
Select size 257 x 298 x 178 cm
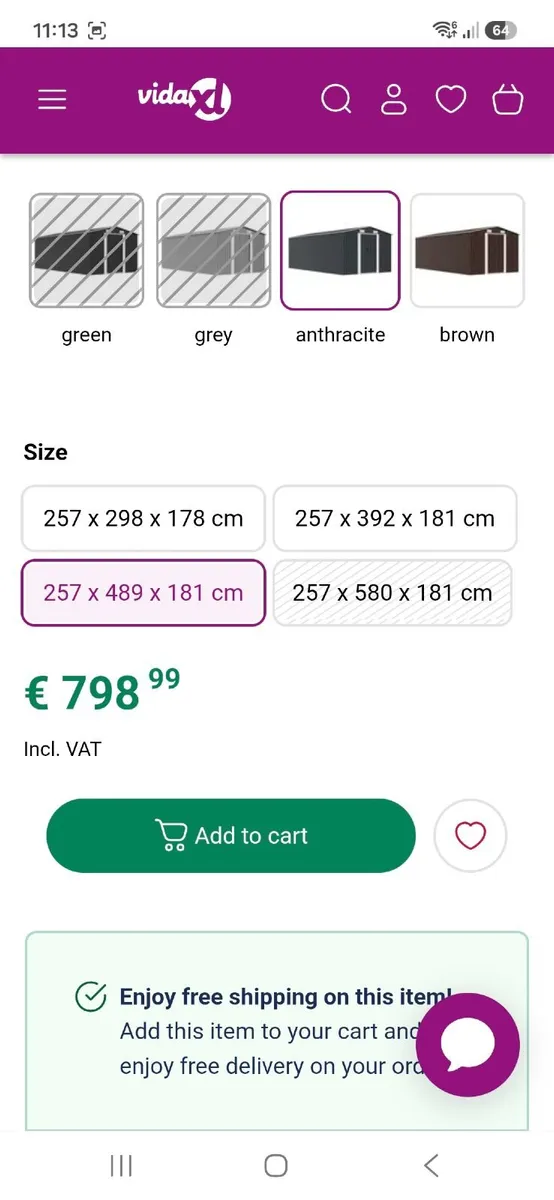(x=143, y=518)
